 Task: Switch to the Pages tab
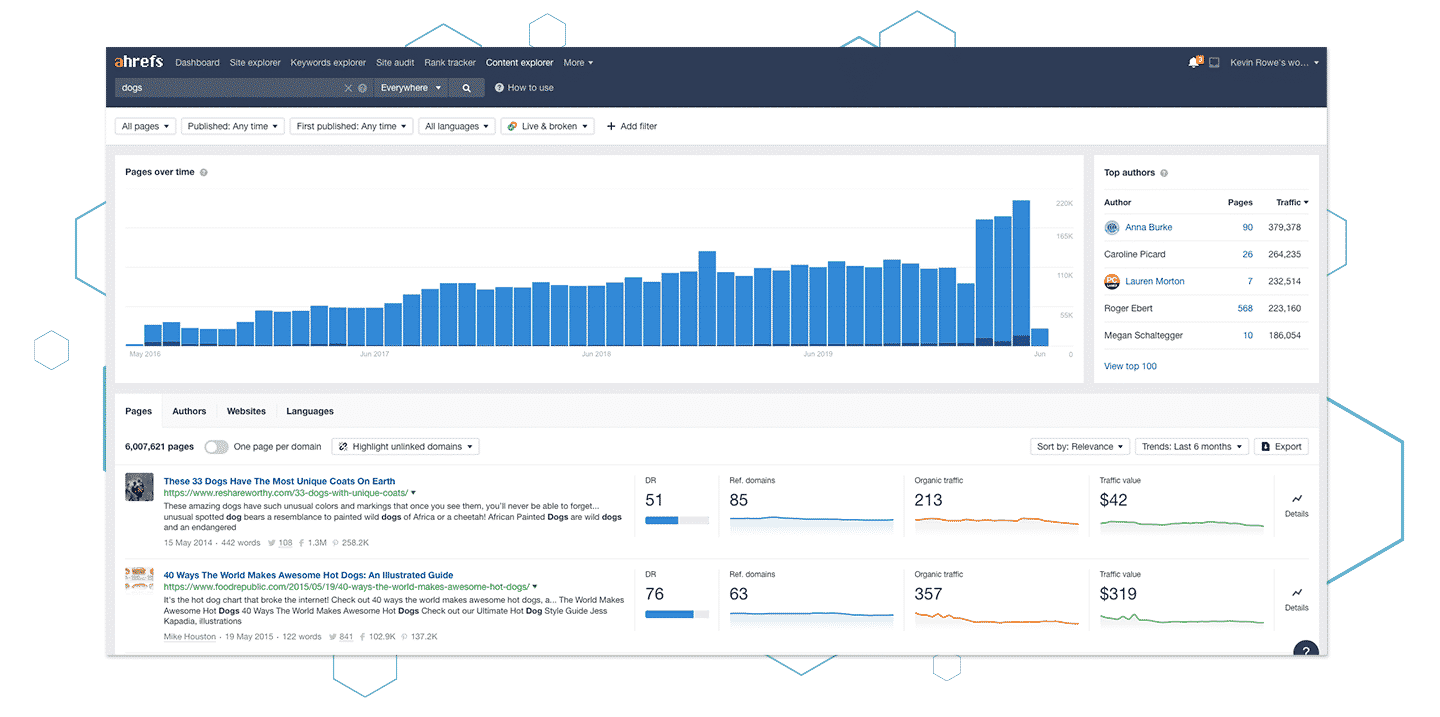(x=139, y=411)
